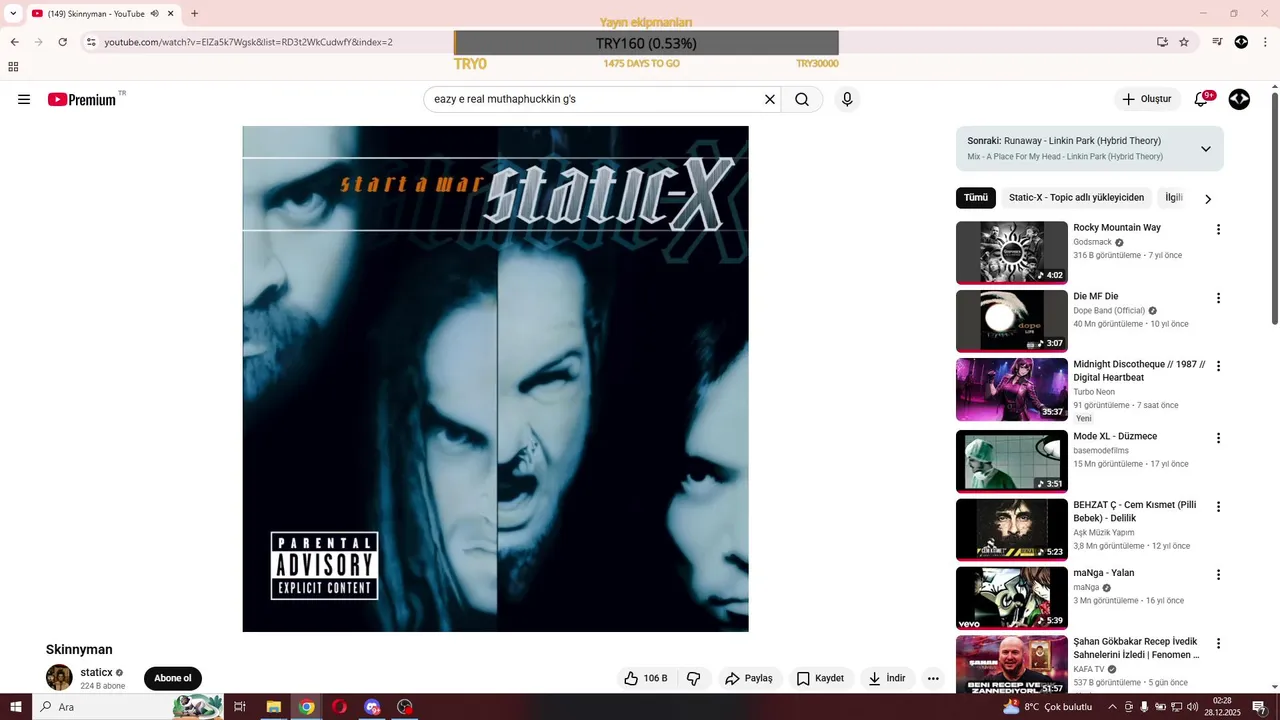Install app icon in address bar
Image resolution: width=1280 pixels, height=720 pixels.
pos(1162,42)
